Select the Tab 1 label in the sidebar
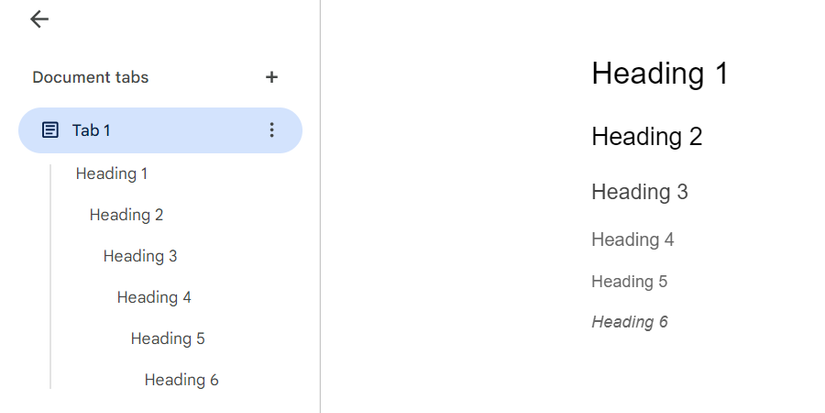Image resolution: width=825 pixels, height=413 pixels. (91, 130)
